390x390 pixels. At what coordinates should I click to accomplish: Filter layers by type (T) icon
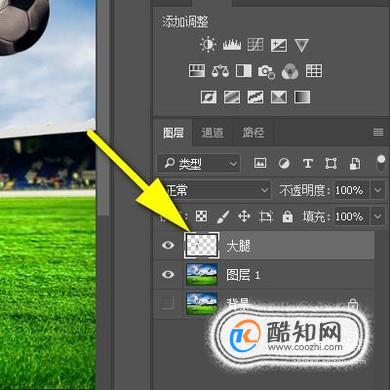[307, 163]
